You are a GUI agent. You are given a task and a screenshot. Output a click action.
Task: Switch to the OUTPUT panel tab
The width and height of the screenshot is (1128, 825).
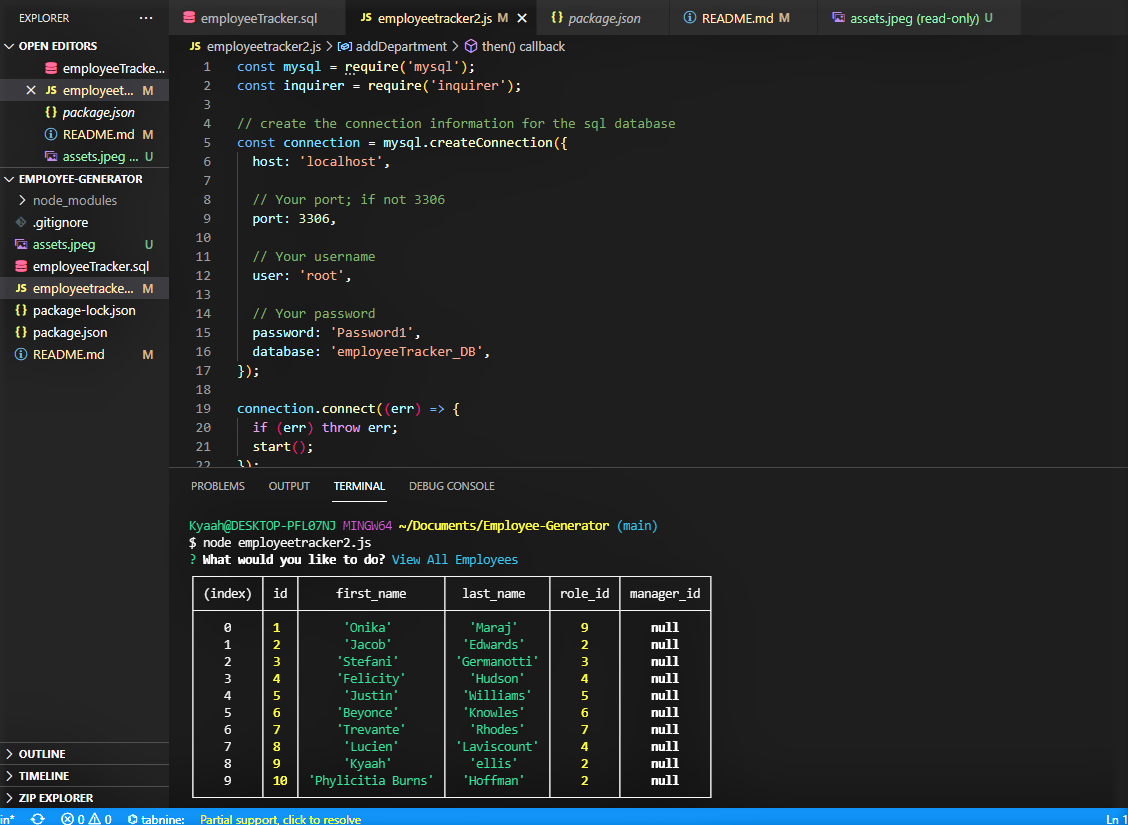click(289, 486)
